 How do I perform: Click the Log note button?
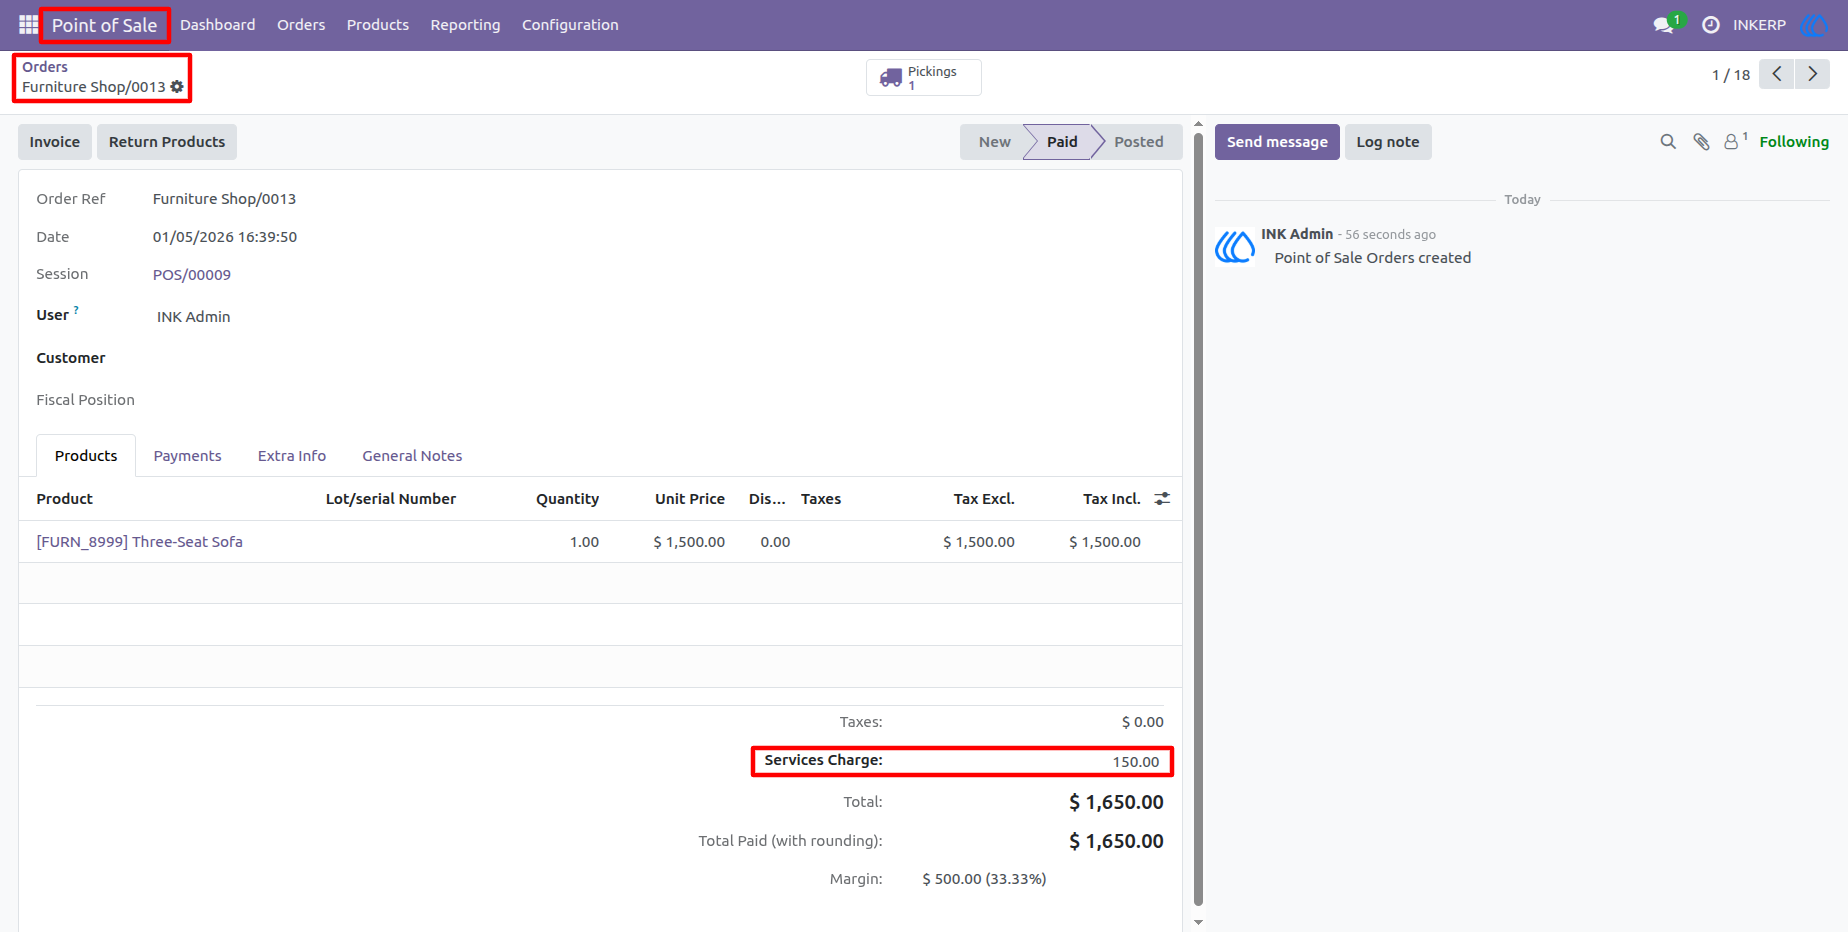coord(1388,142)
